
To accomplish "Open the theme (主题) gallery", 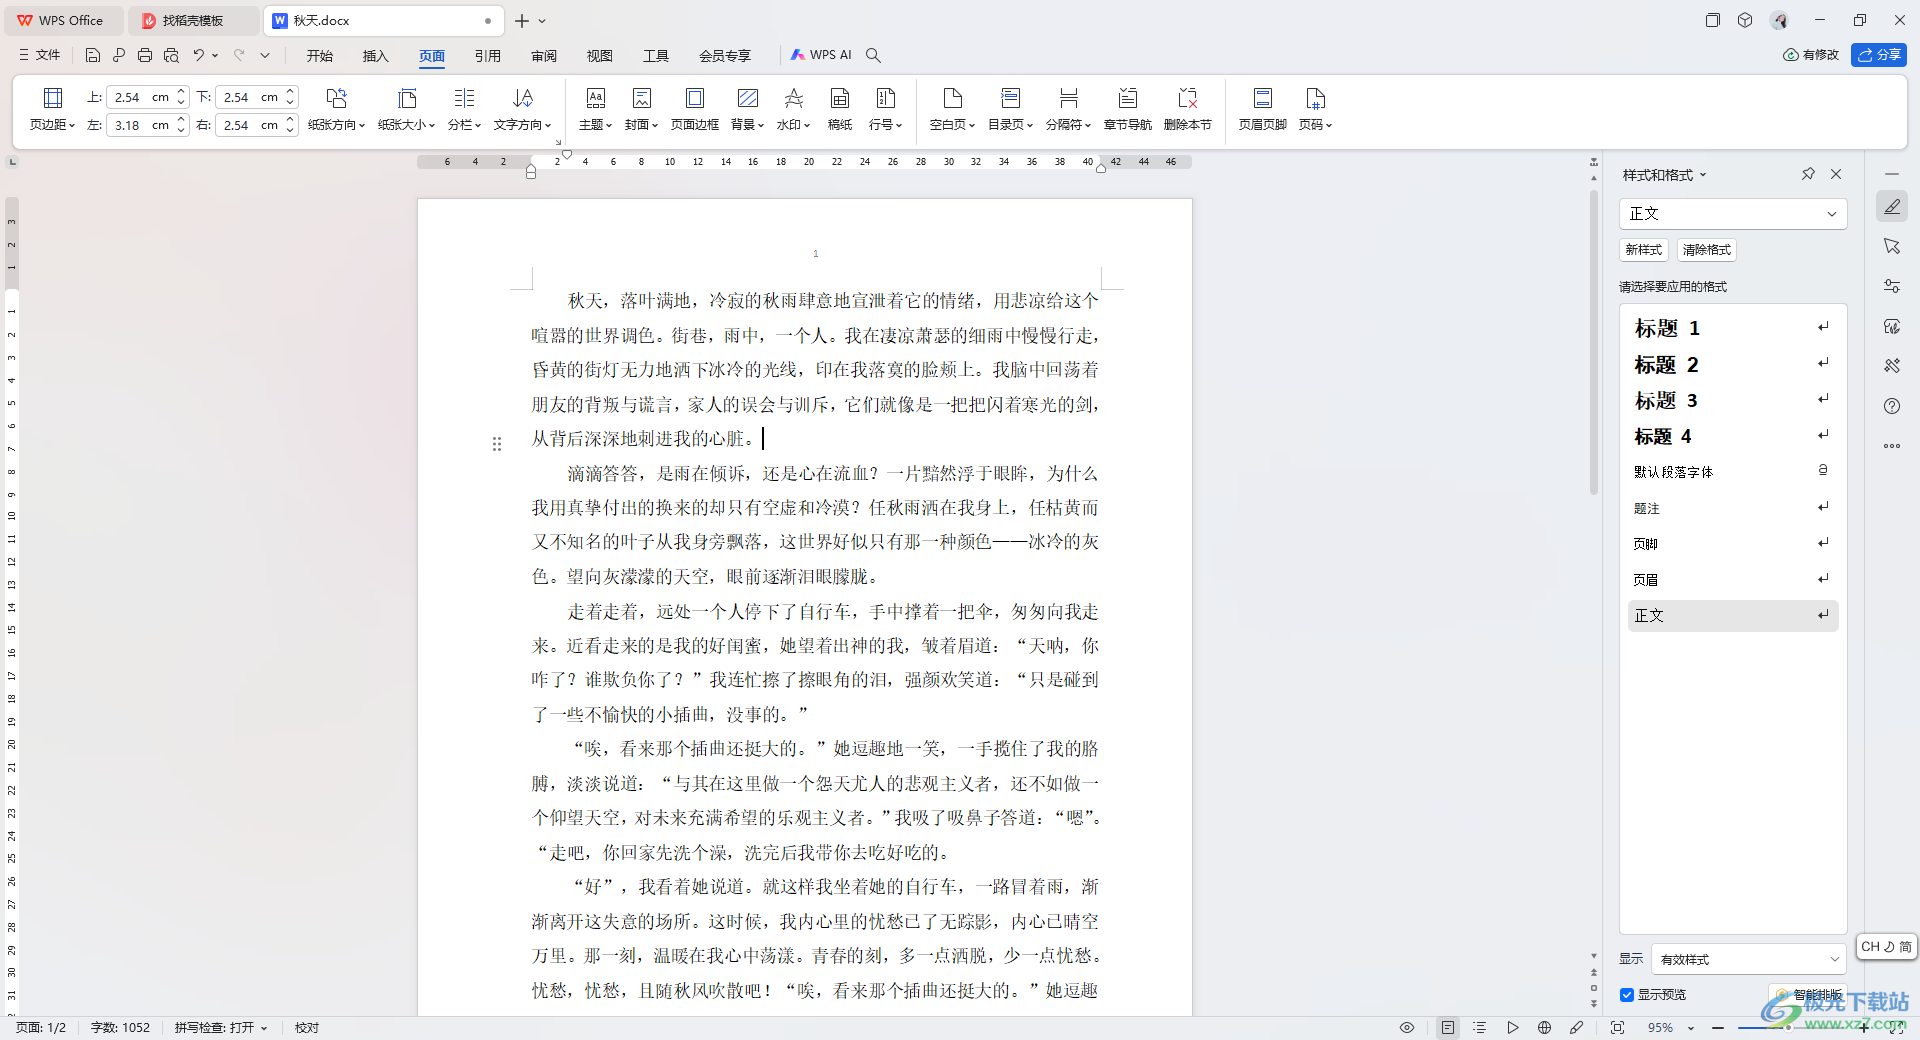I will [x=595, y=109].
